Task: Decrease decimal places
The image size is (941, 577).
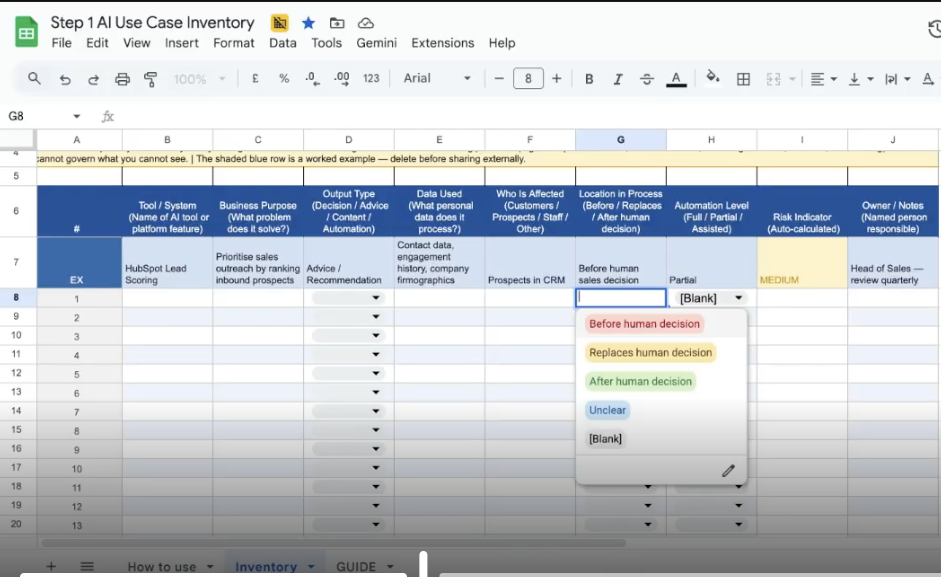Action: point(312,79)
